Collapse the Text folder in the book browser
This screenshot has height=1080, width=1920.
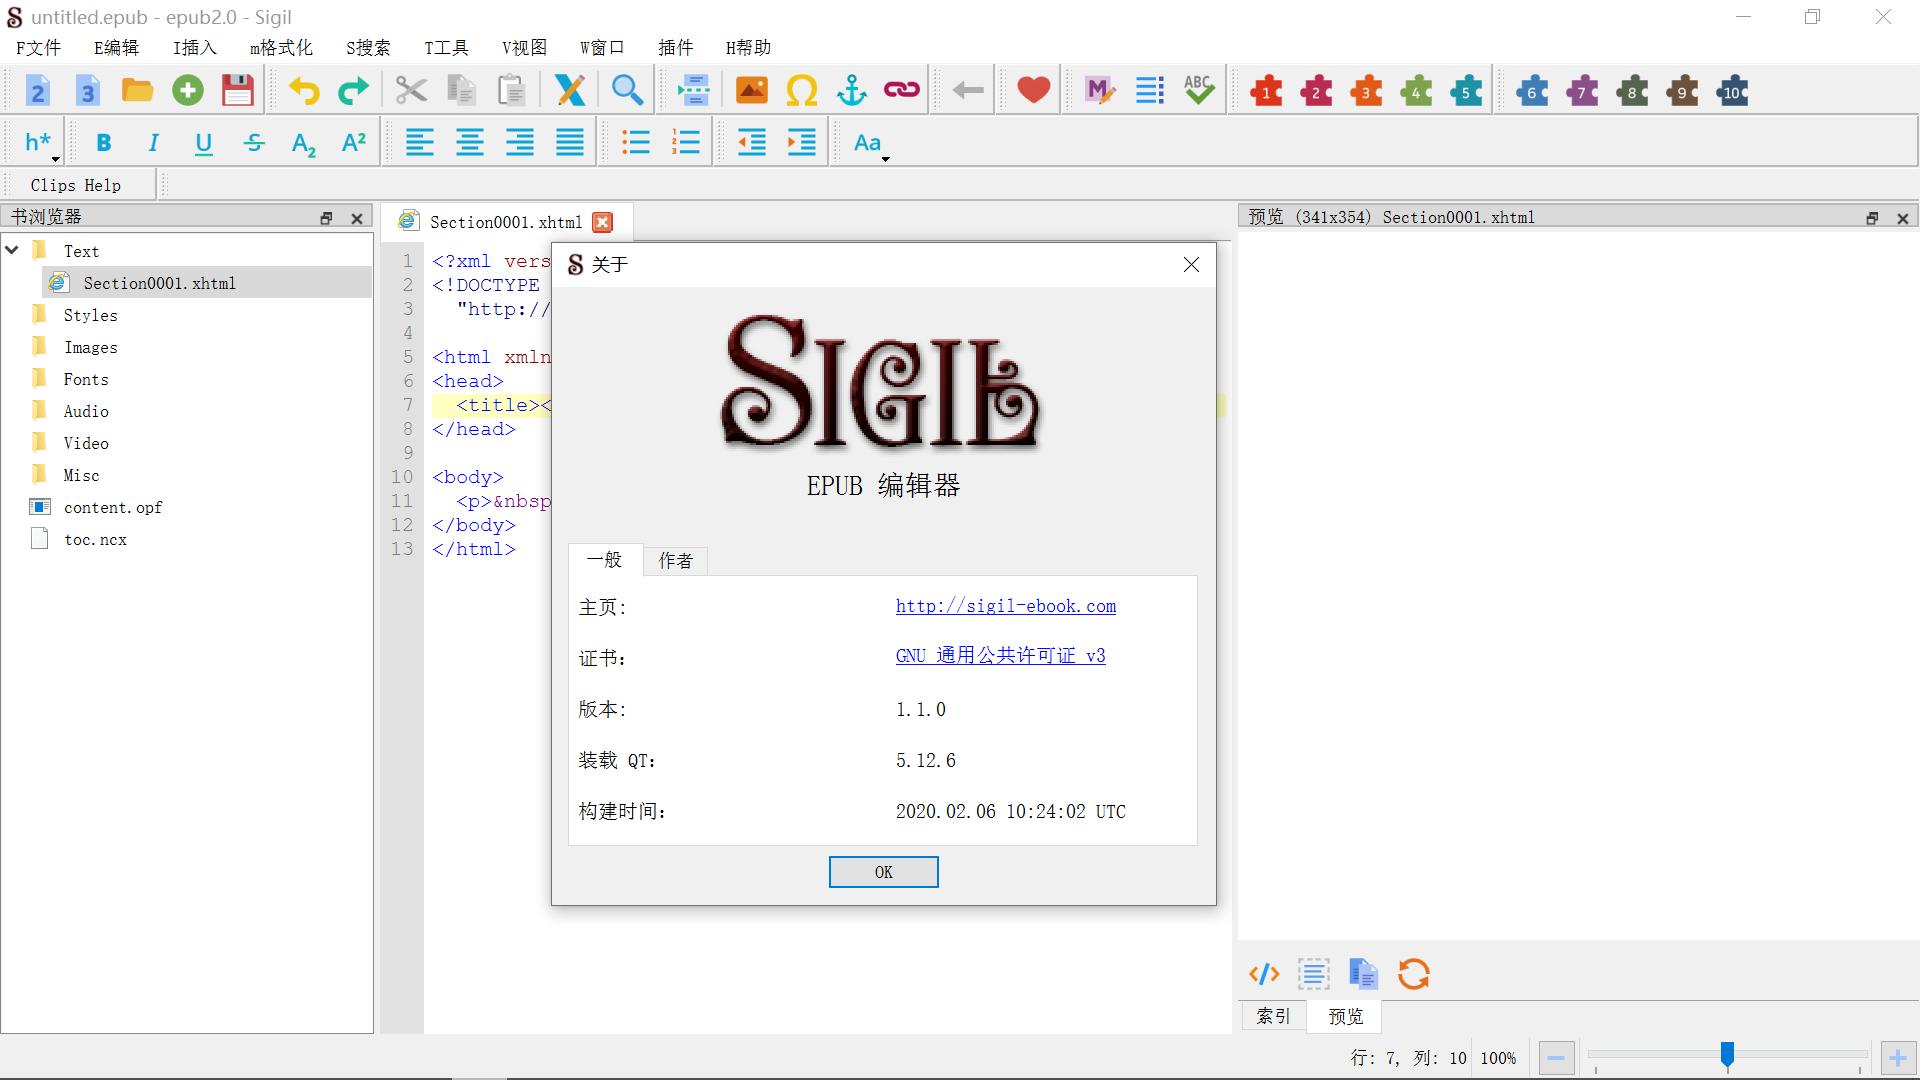13,250
